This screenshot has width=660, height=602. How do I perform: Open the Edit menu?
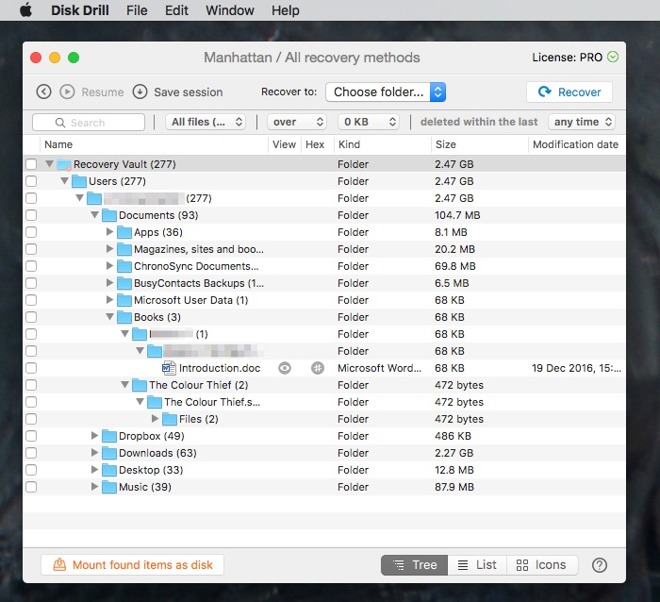click(176, 10)
